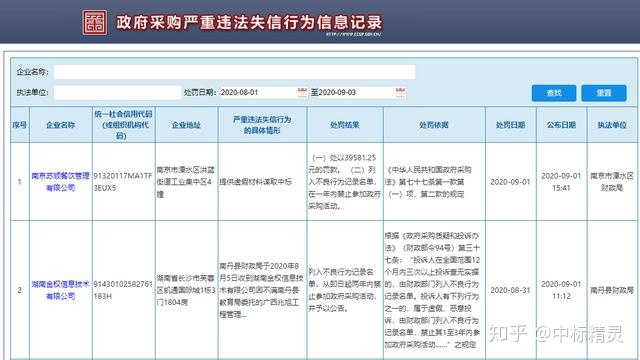This screenshot has height=360, width=640.
Task: Click the 处罚依据 column header
Action: coord(434,125)
